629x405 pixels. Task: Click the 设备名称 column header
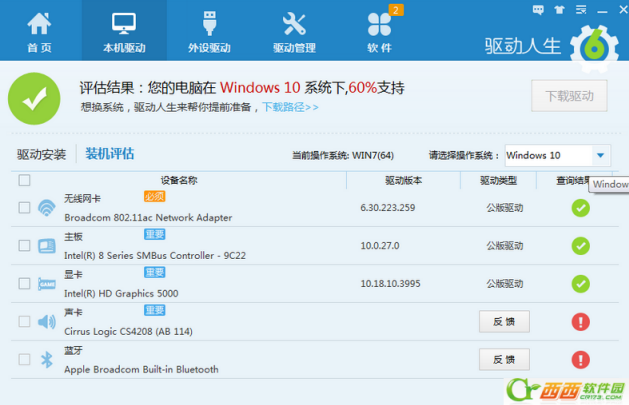[179, 180]
